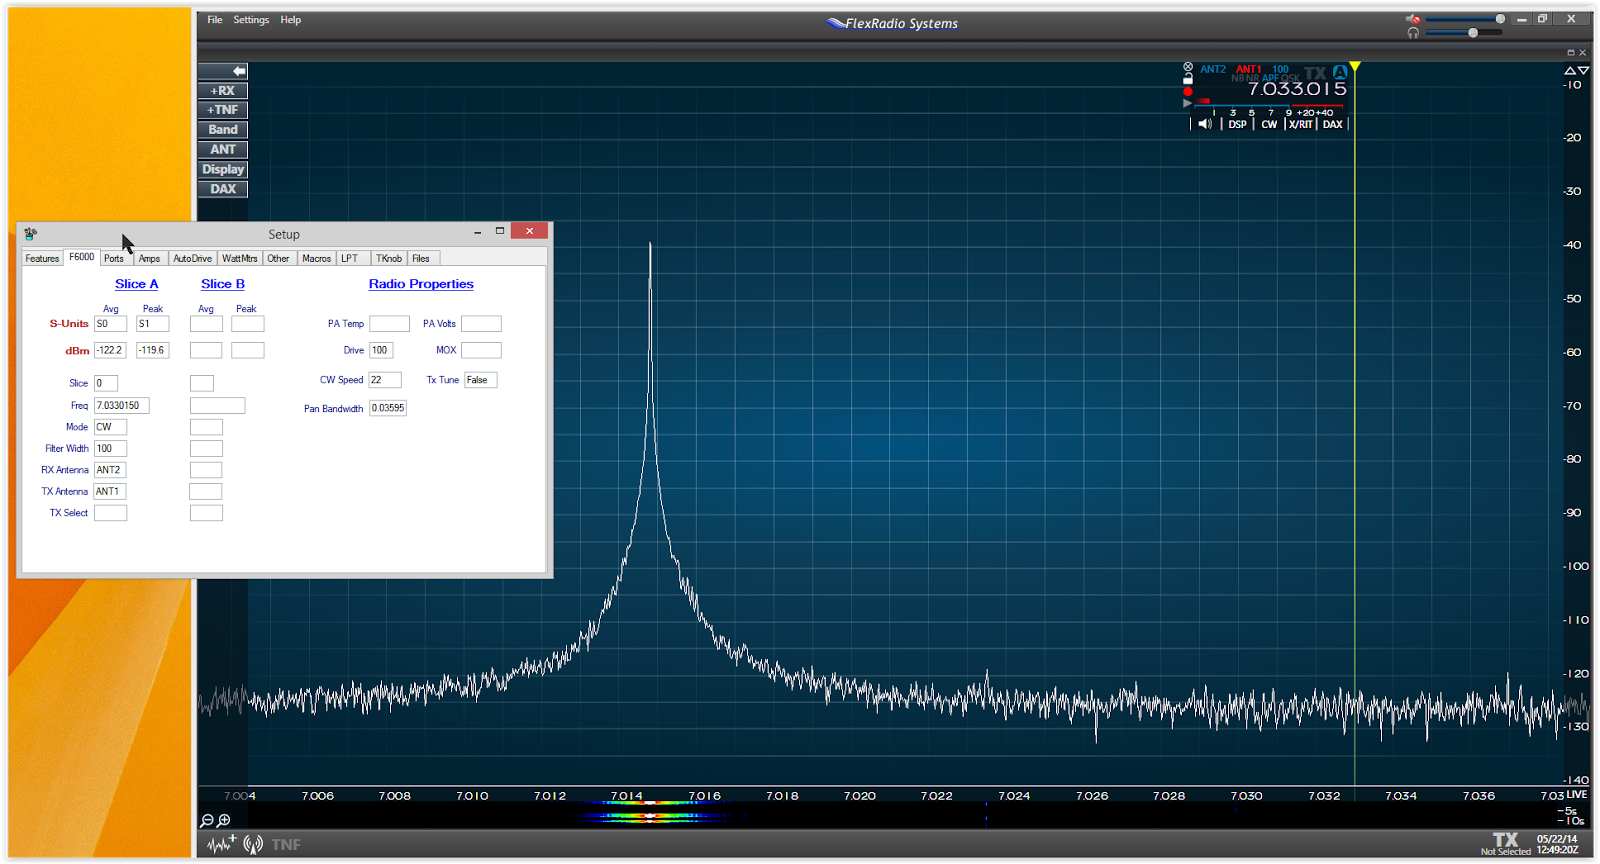Image resolution: width=1600 pixels, height=864 pixels.
Task: Click the Radio Properties link
Action: coord(421,284)
